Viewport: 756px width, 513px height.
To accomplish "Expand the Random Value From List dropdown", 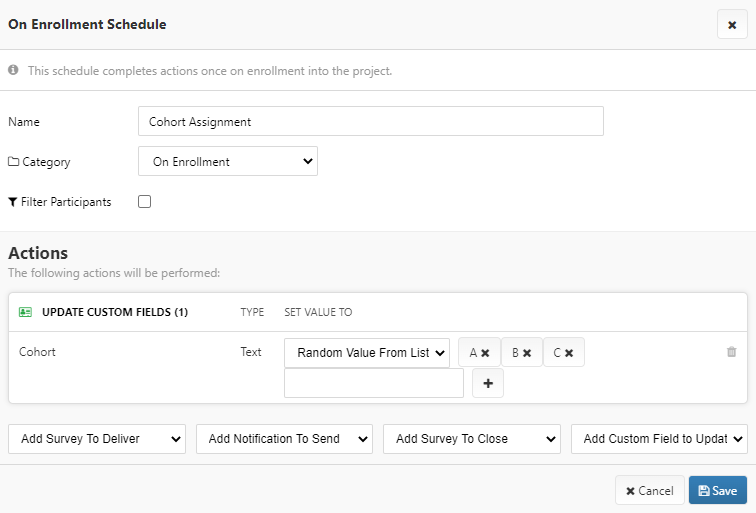I will click(367, 353).
